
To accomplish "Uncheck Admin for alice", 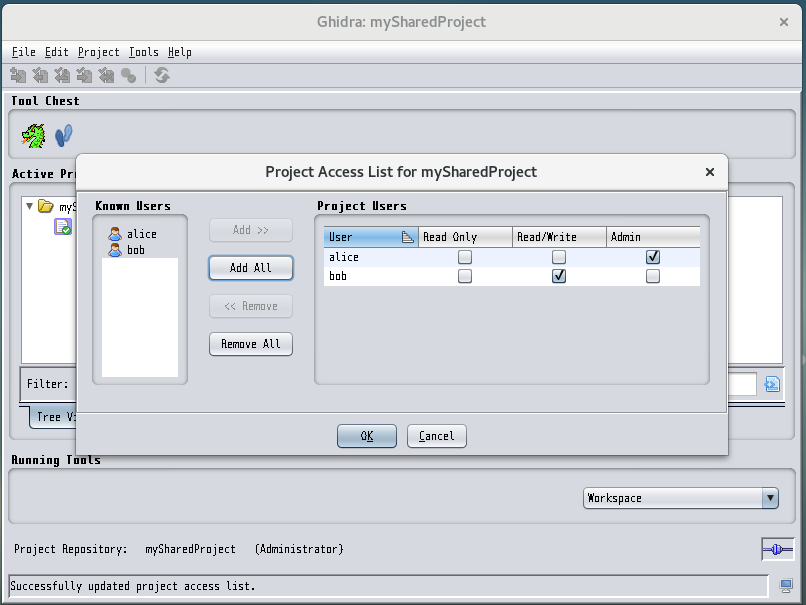I will (653, 257).
